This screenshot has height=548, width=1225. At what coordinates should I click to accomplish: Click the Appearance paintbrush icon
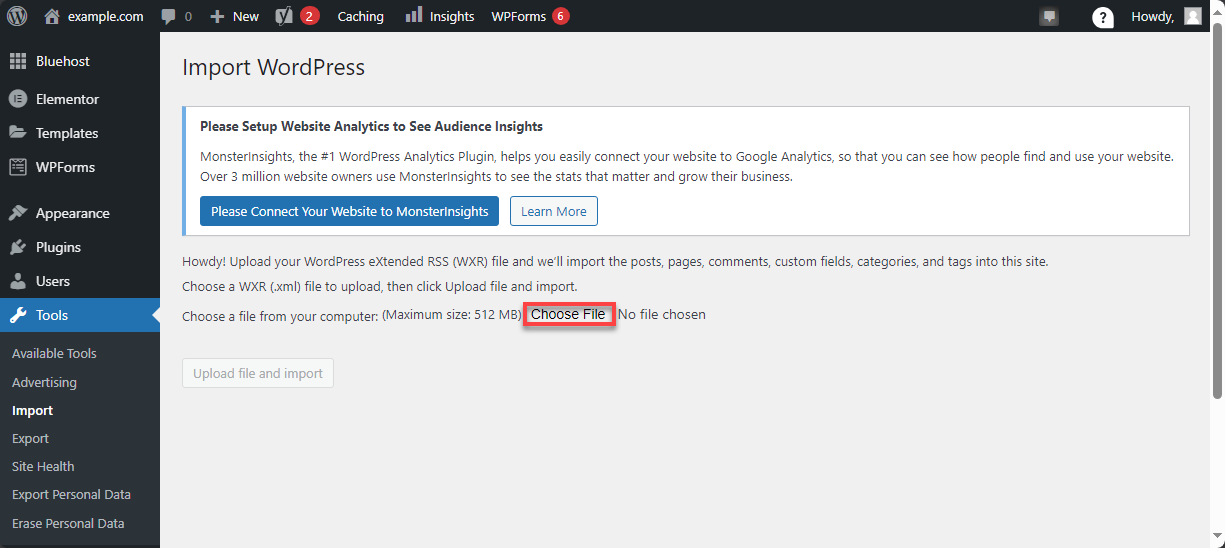click(18, 213)
